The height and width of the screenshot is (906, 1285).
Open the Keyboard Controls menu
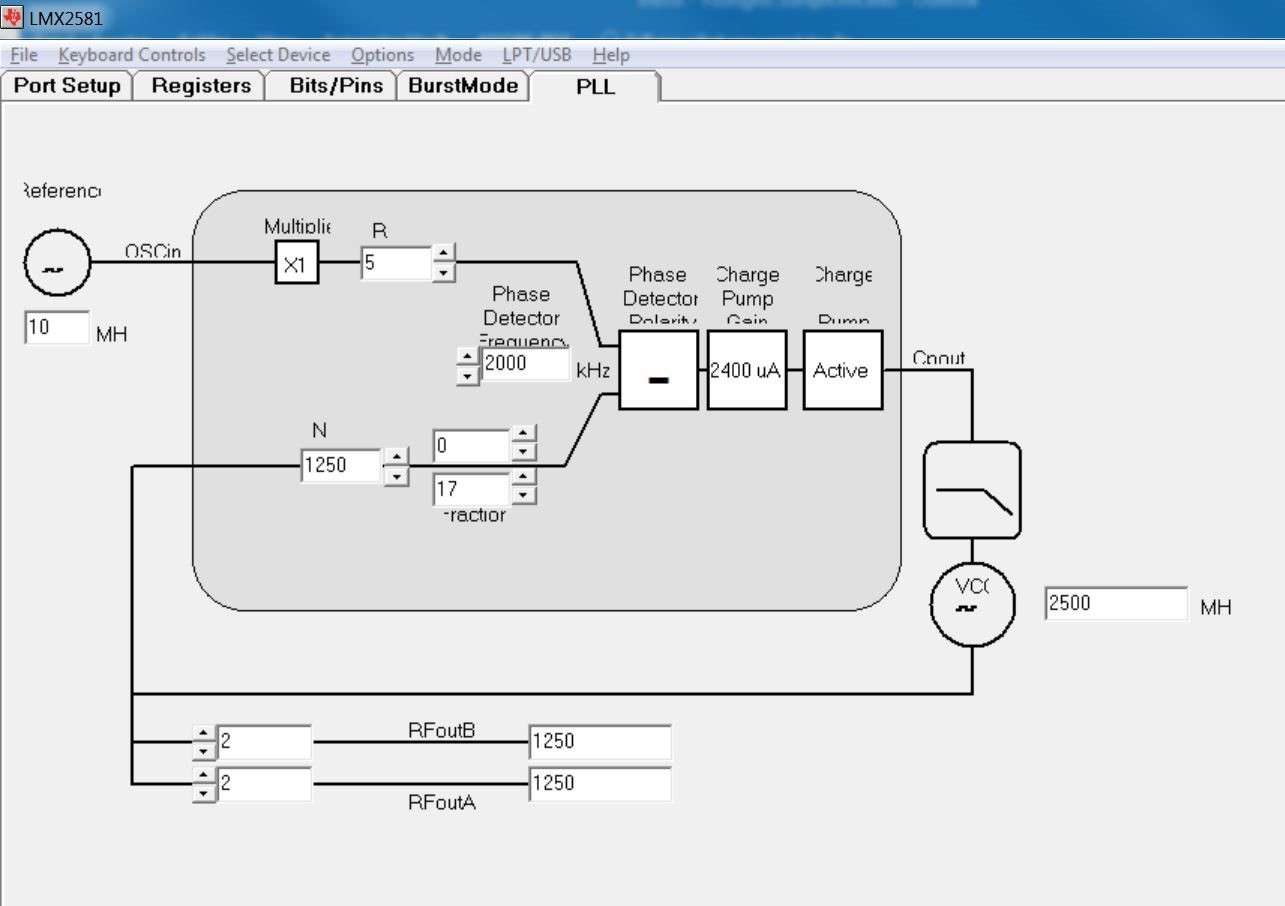(131, 55)
